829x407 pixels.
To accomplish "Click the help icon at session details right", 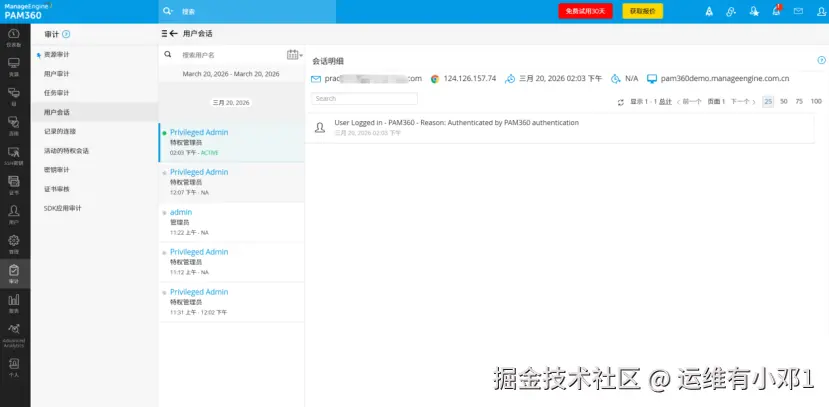I will click(822, 60).
